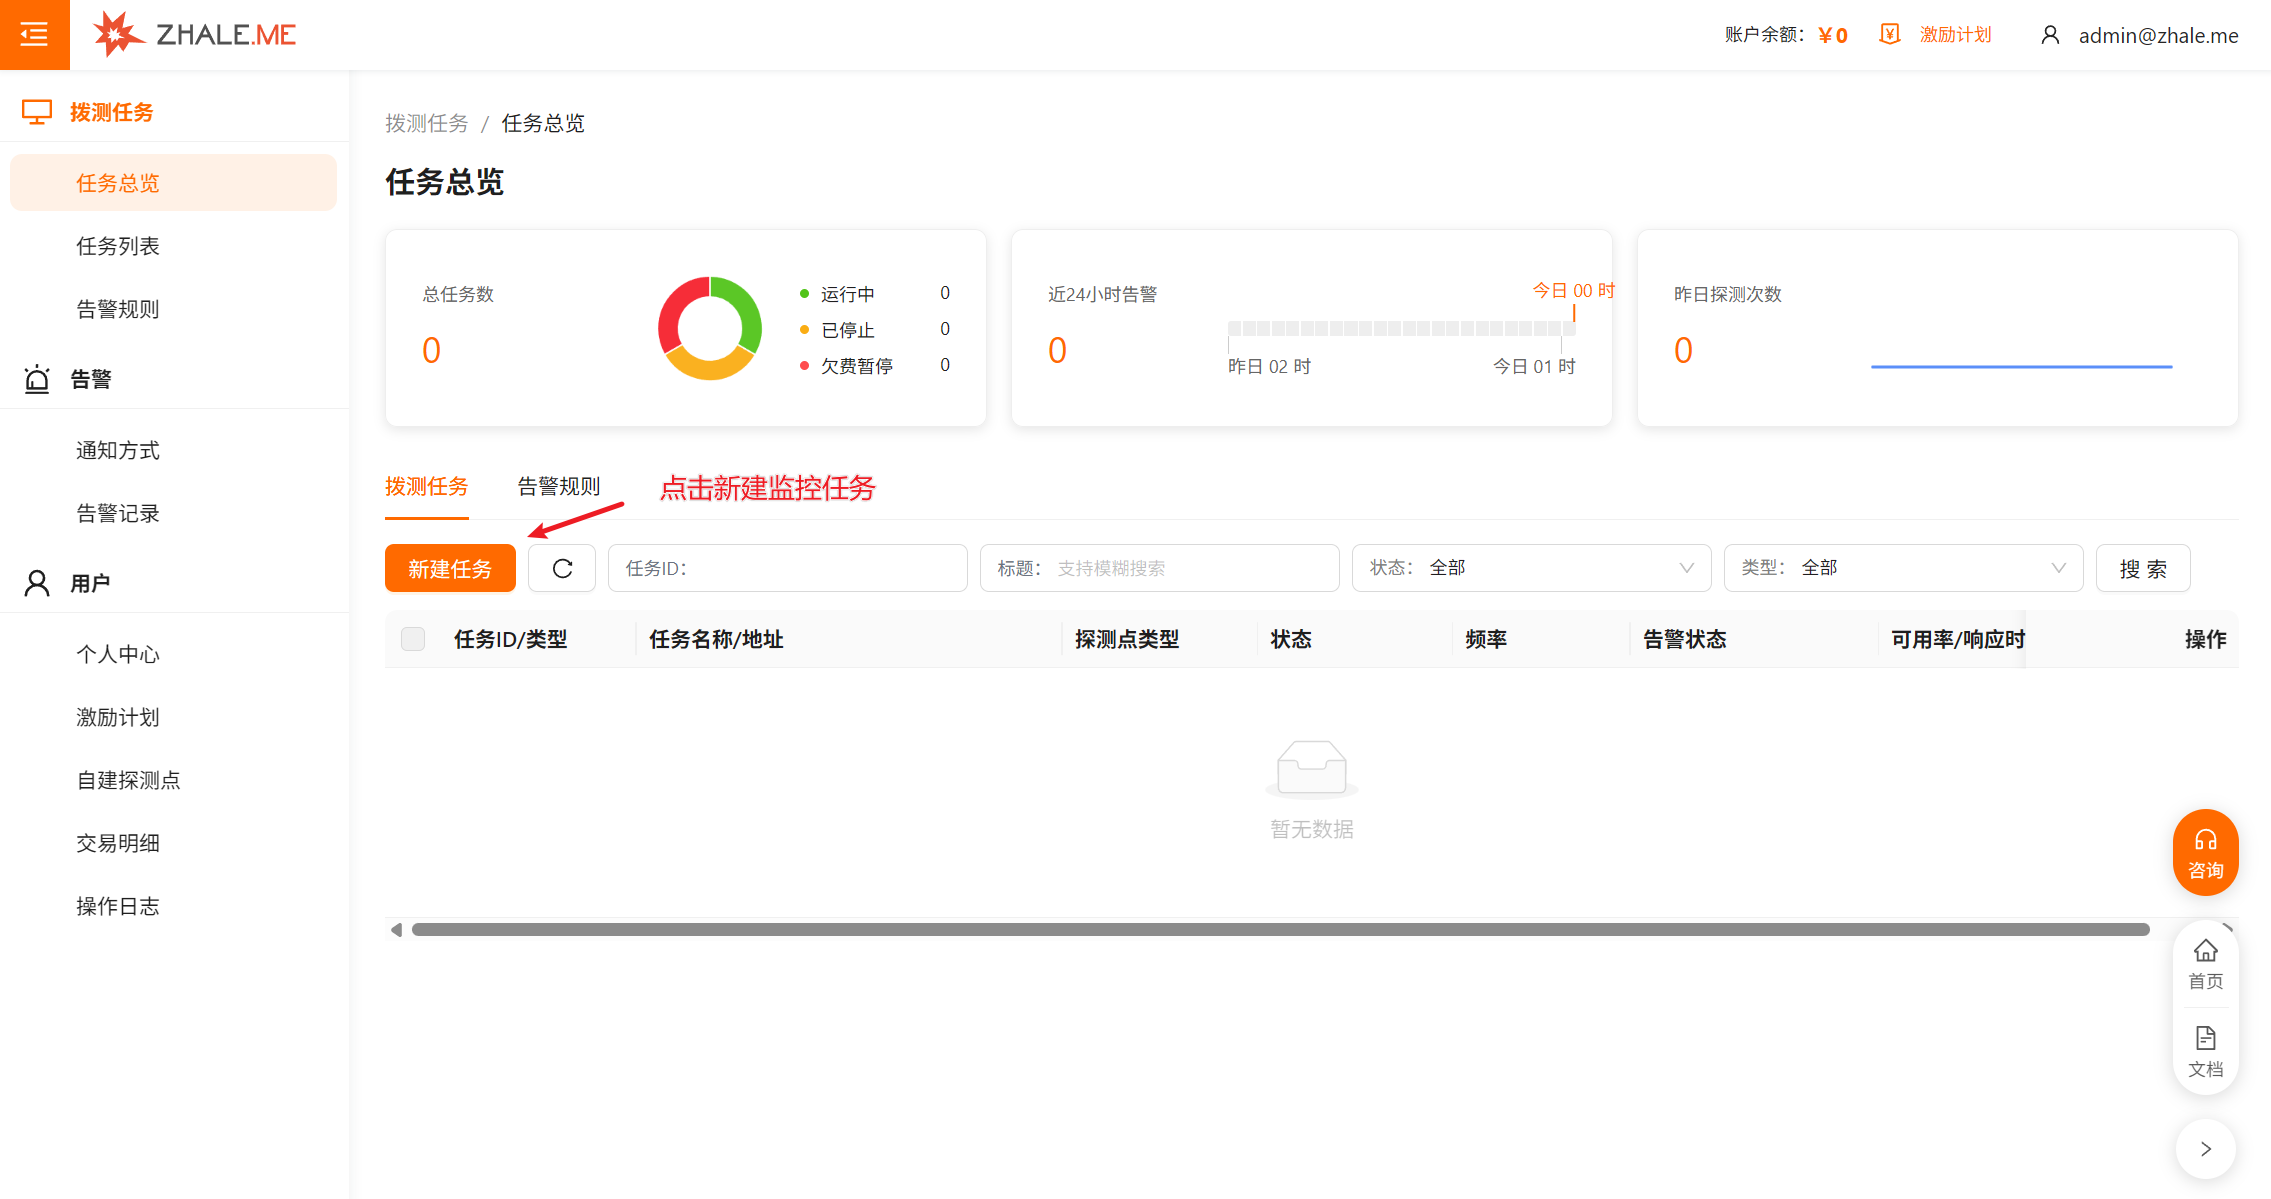This screenshot has width=2271, height=1199.
Task: Open 激励计划 via the top bar icon
Action: (x=1890, y=33)
